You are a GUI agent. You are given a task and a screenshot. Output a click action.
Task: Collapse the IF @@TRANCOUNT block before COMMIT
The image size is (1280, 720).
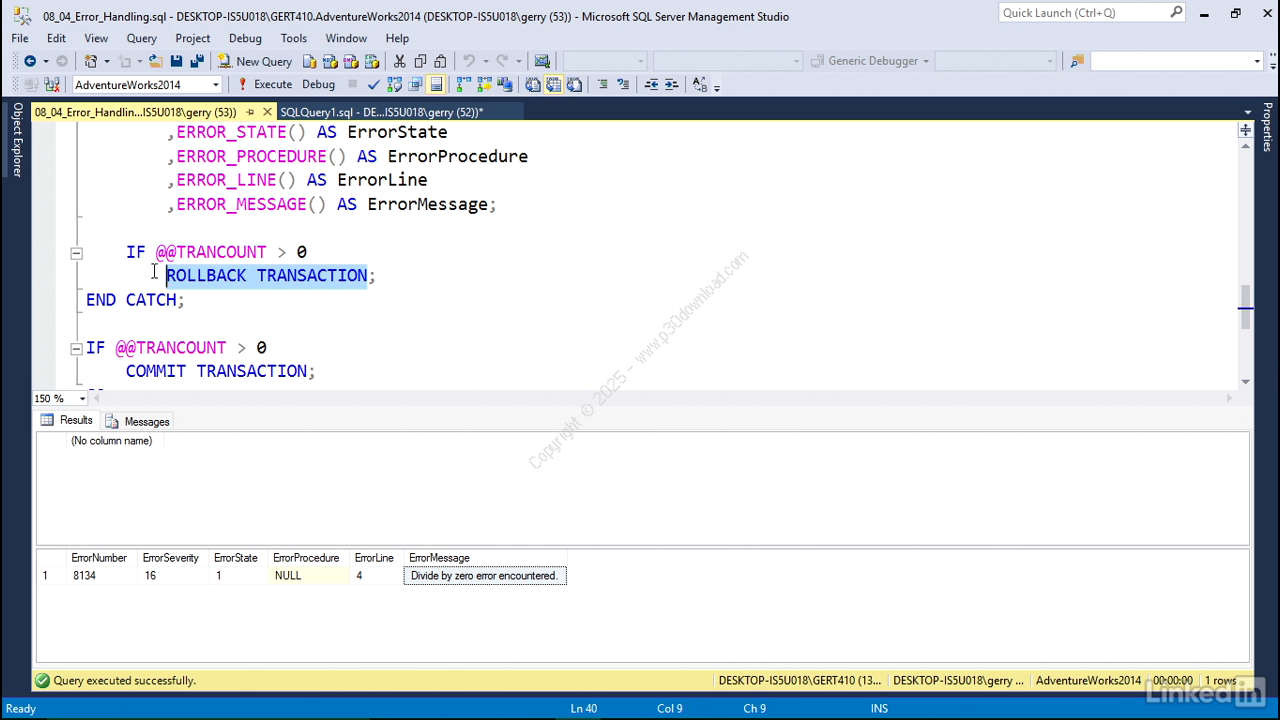pos(76,348)
